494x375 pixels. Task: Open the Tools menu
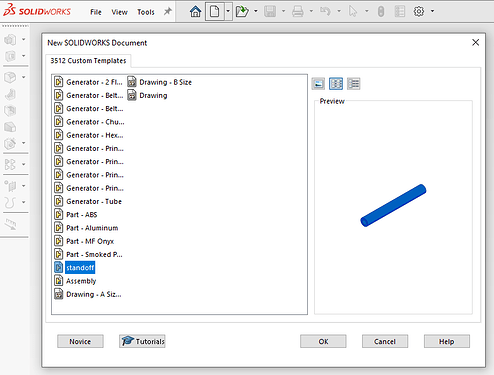(146, 12)
